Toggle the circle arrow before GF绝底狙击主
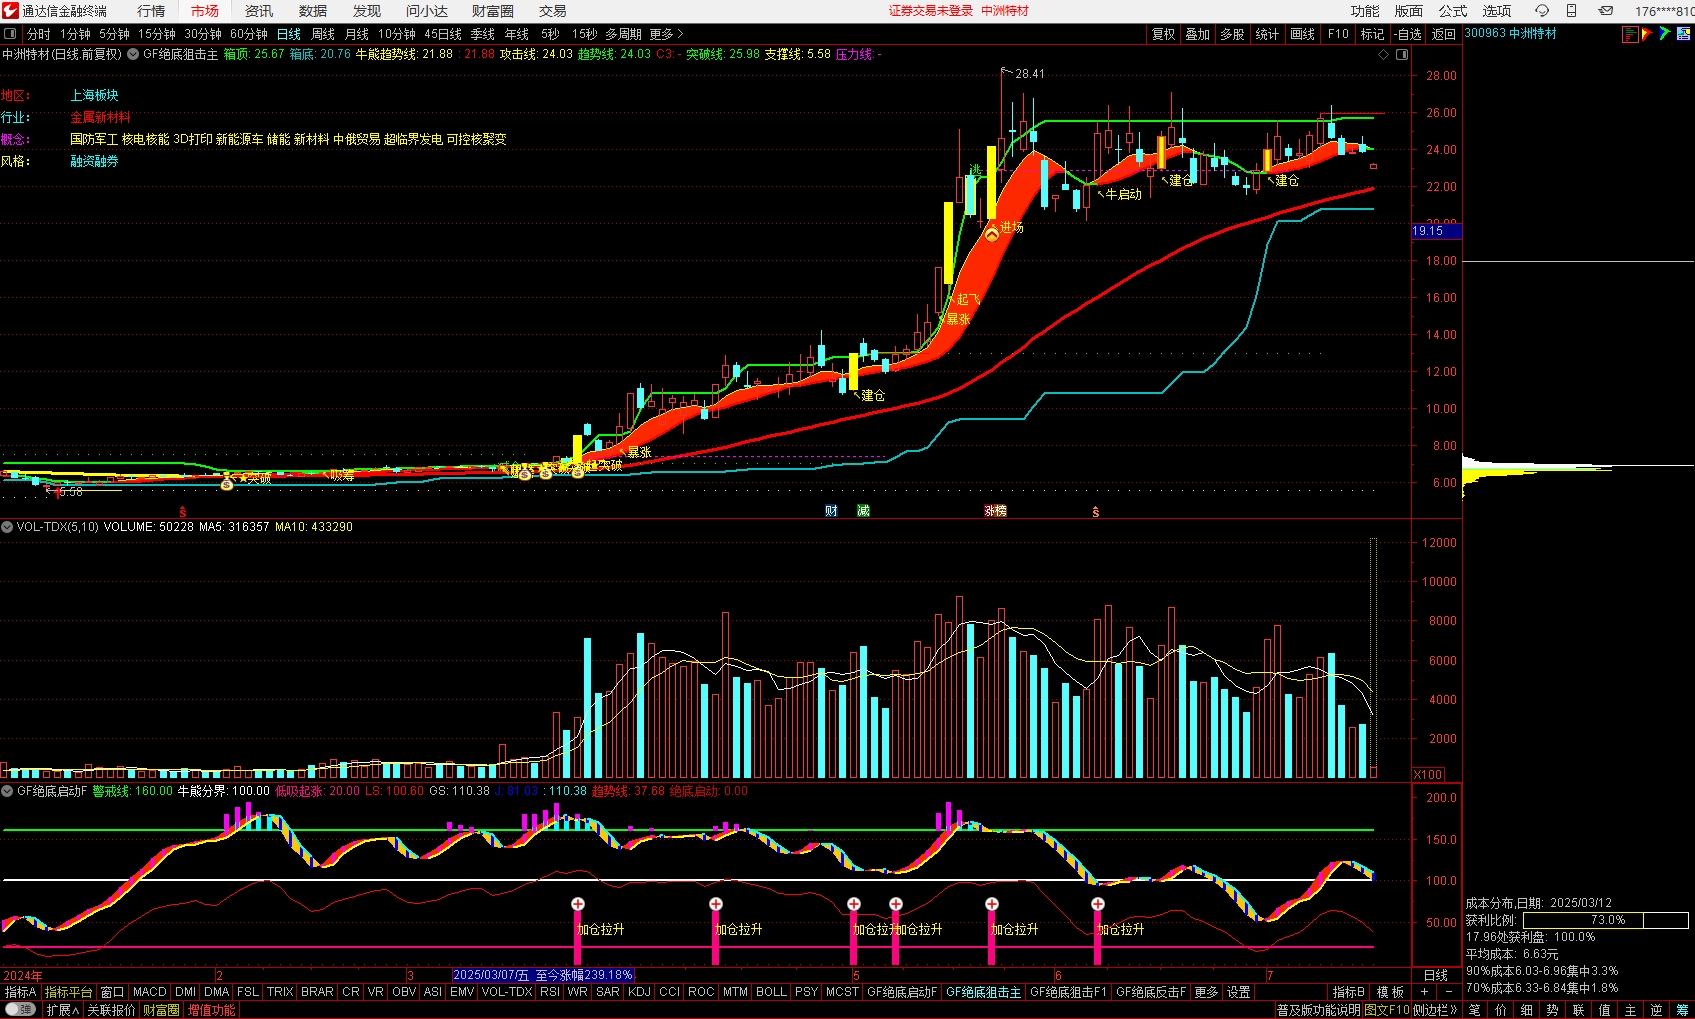 [133, 54]
